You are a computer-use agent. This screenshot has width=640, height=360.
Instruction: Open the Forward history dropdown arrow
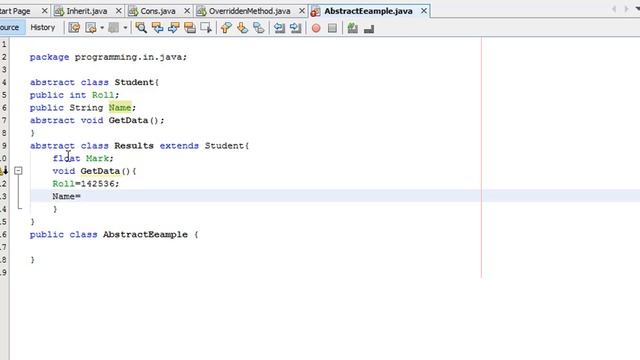[125, 28]
